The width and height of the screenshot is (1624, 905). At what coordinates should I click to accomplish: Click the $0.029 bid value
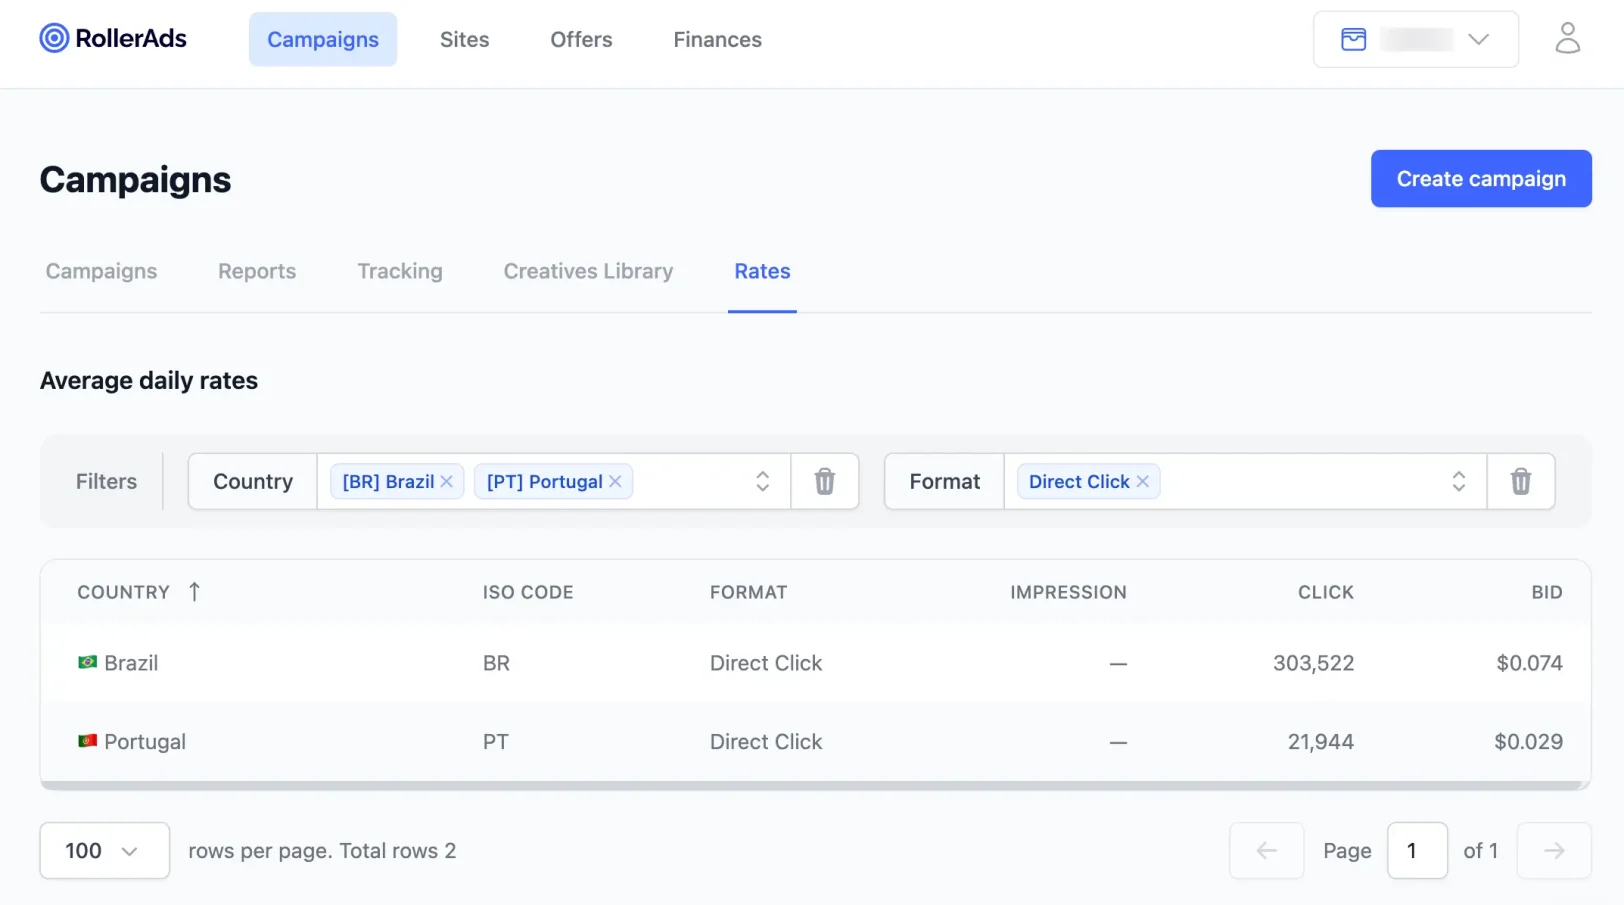pyautogui.click(x=1528, y=742)
